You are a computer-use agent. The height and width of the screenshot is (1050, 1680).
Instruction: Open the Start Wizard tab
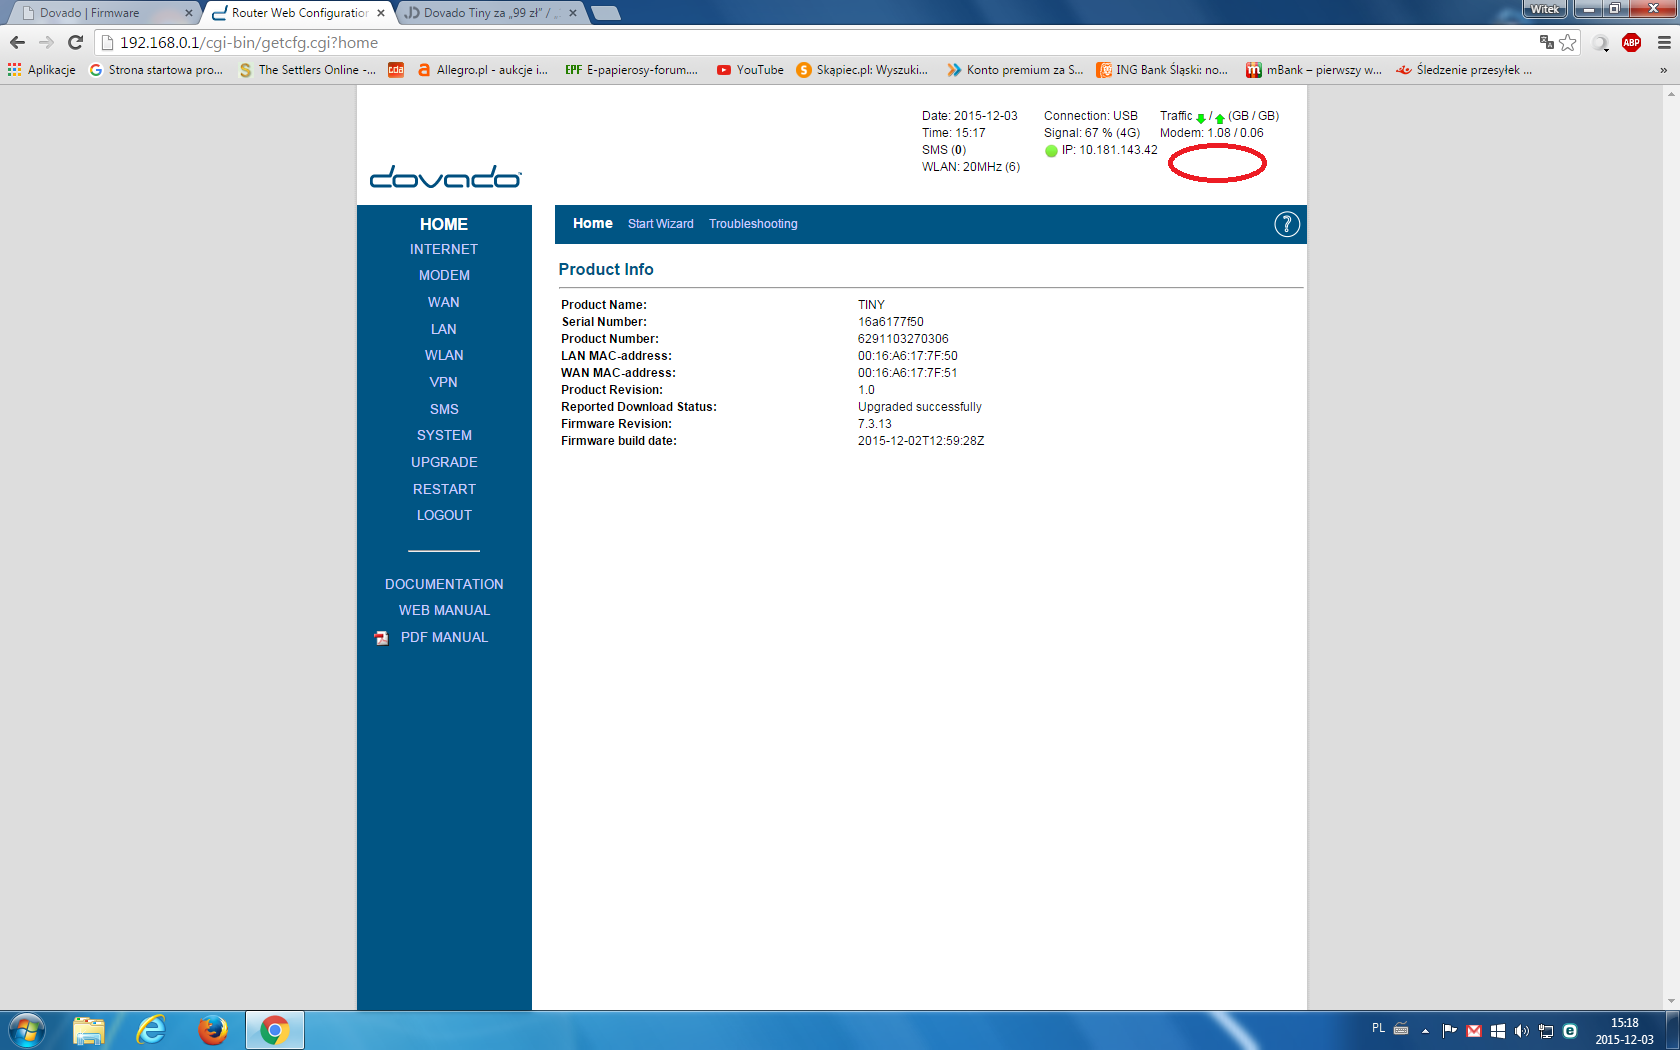(660, 224)
